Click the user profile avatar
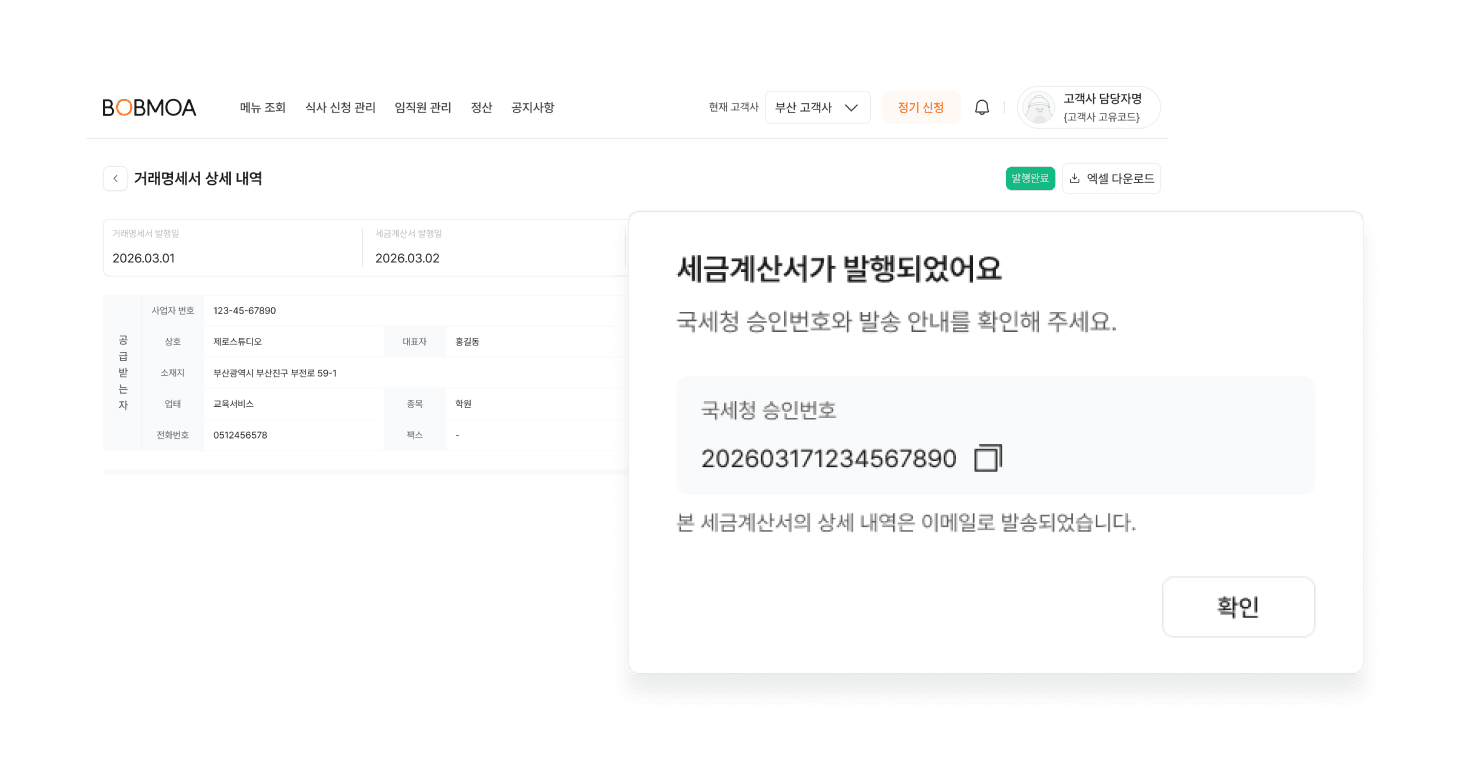This screenshot has height=768, width=1472. (x=1040, y=108)
